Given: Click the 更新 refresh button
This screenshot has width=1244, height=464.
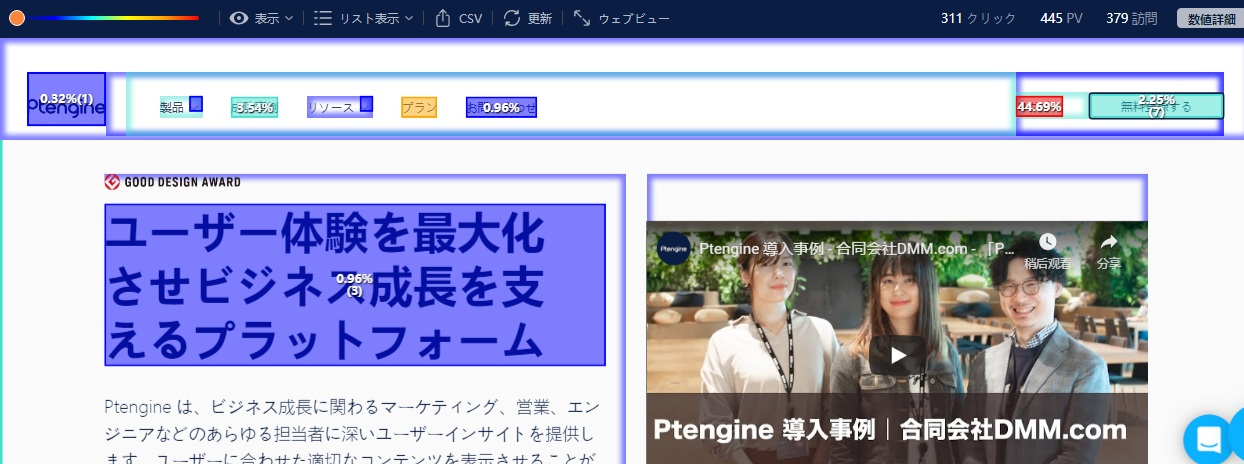Looking at the screenshot, I should pos(527,18).
